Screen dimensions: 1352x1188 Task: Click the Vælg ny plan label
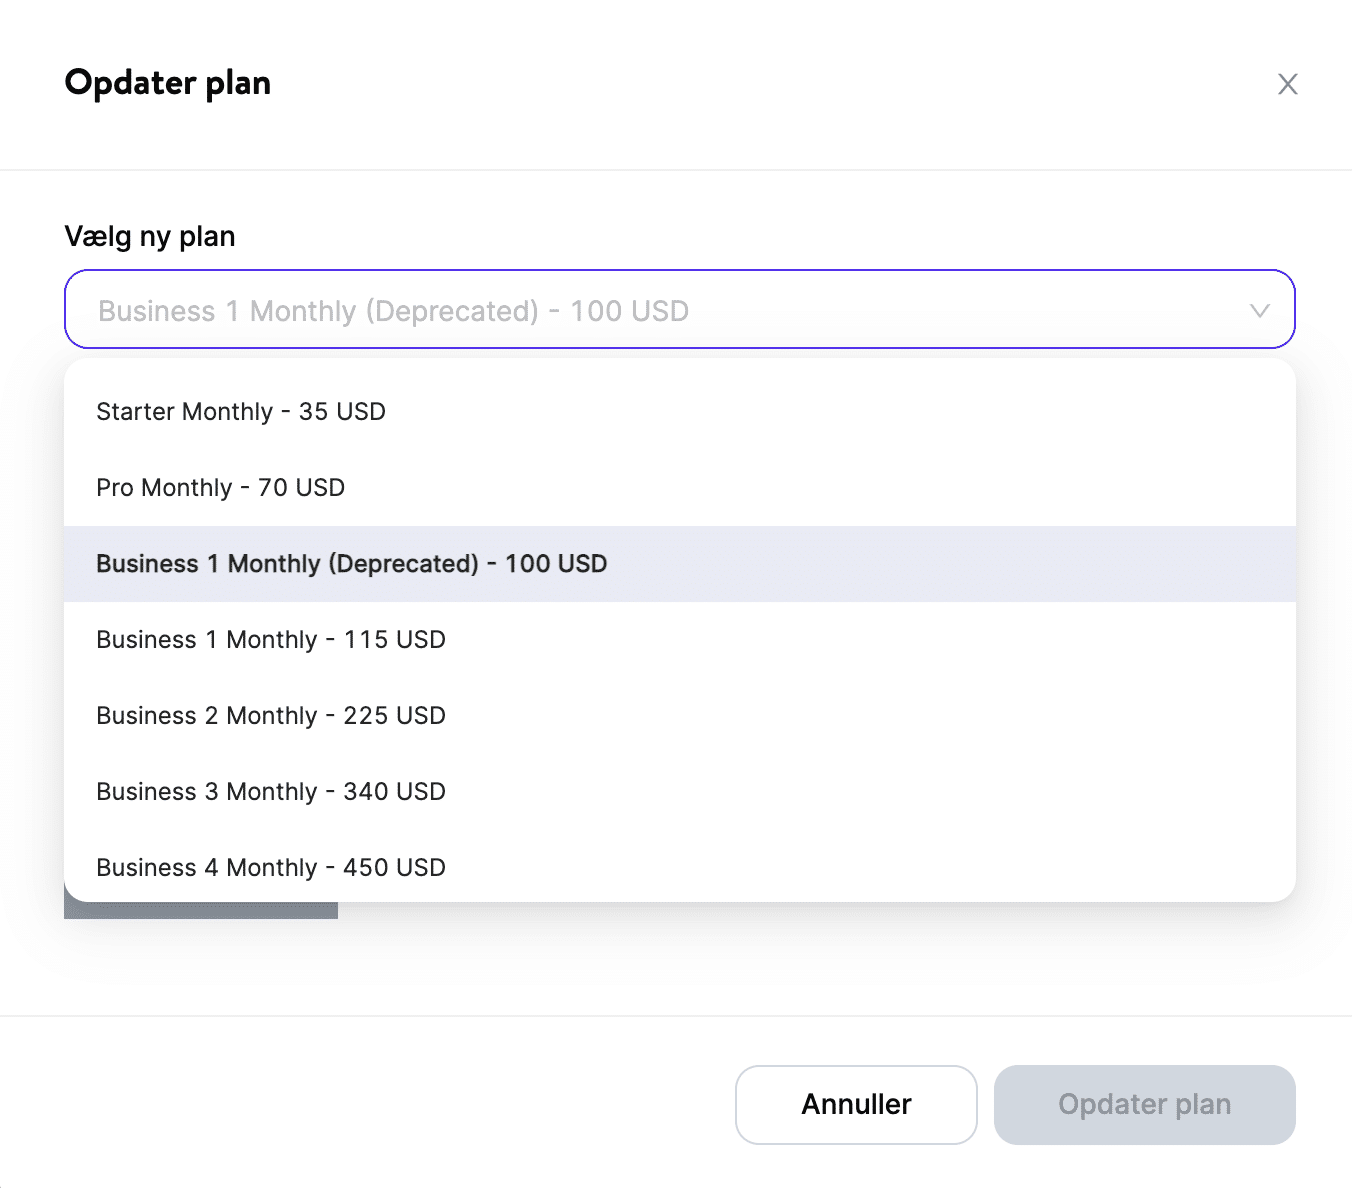[x=150, y=237]
